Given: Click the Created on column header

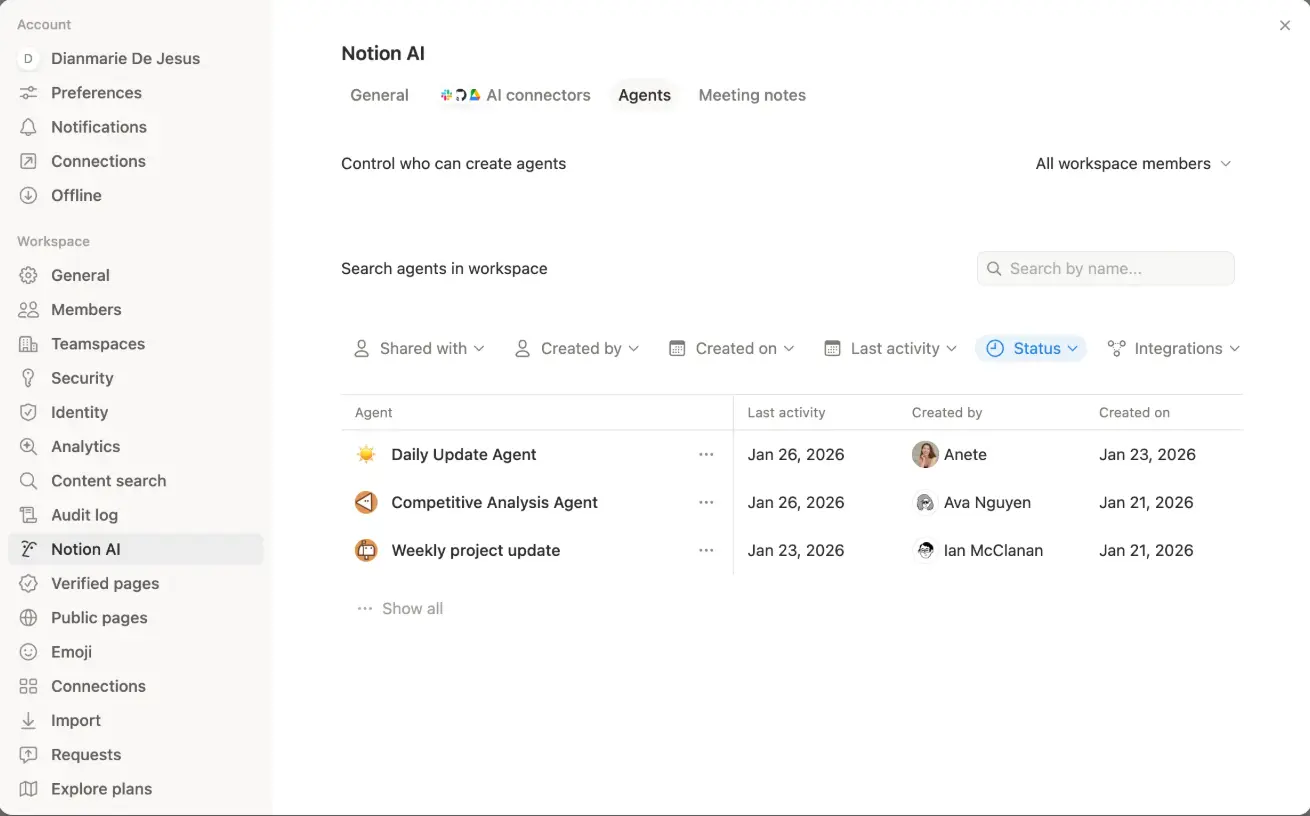Looking at the screenshot, I should point(1134,412).
